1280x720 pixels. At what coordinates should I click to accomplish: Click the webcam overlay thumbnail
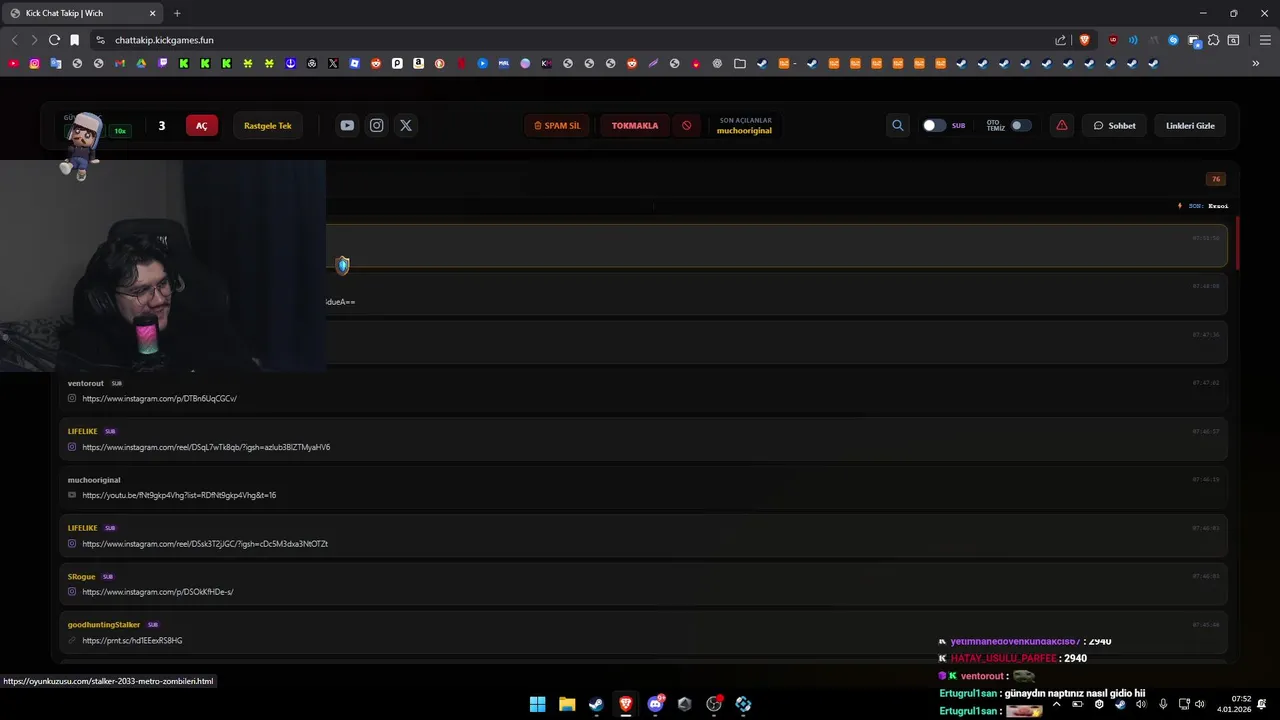[163, 266]
